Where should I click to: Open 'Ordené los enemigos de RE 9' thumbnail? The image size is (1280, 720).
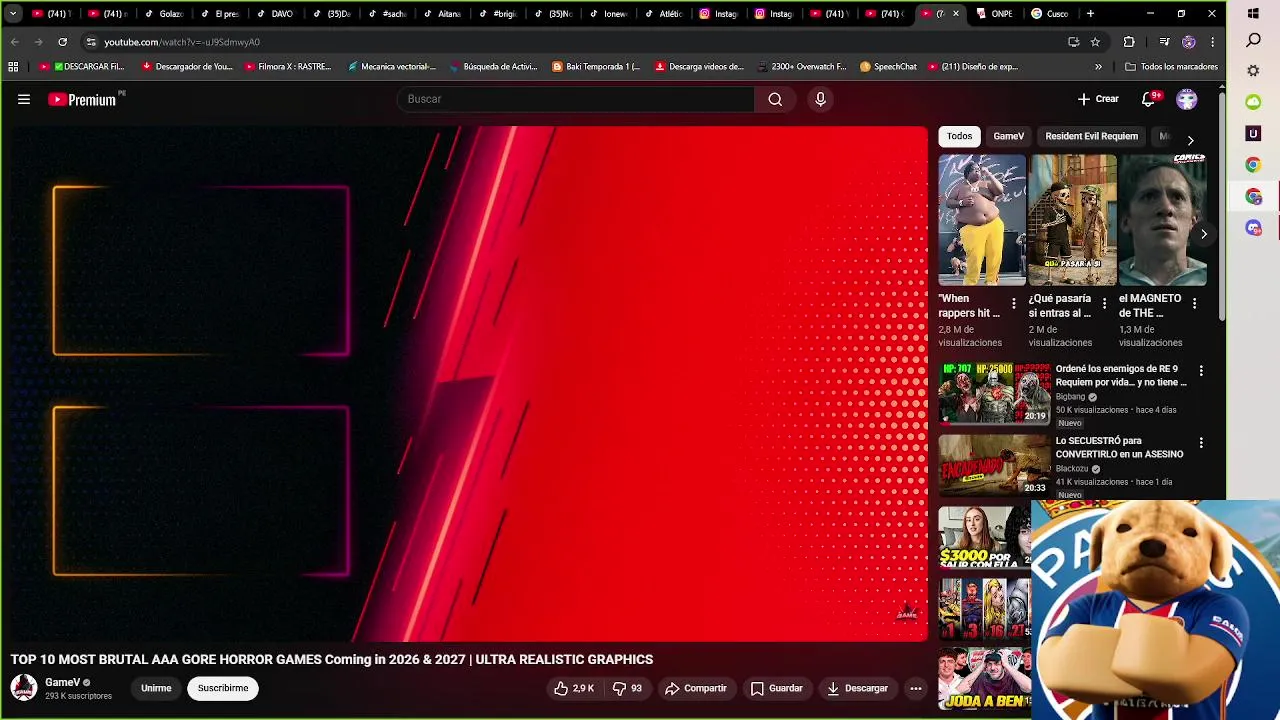tap(994, 393)
